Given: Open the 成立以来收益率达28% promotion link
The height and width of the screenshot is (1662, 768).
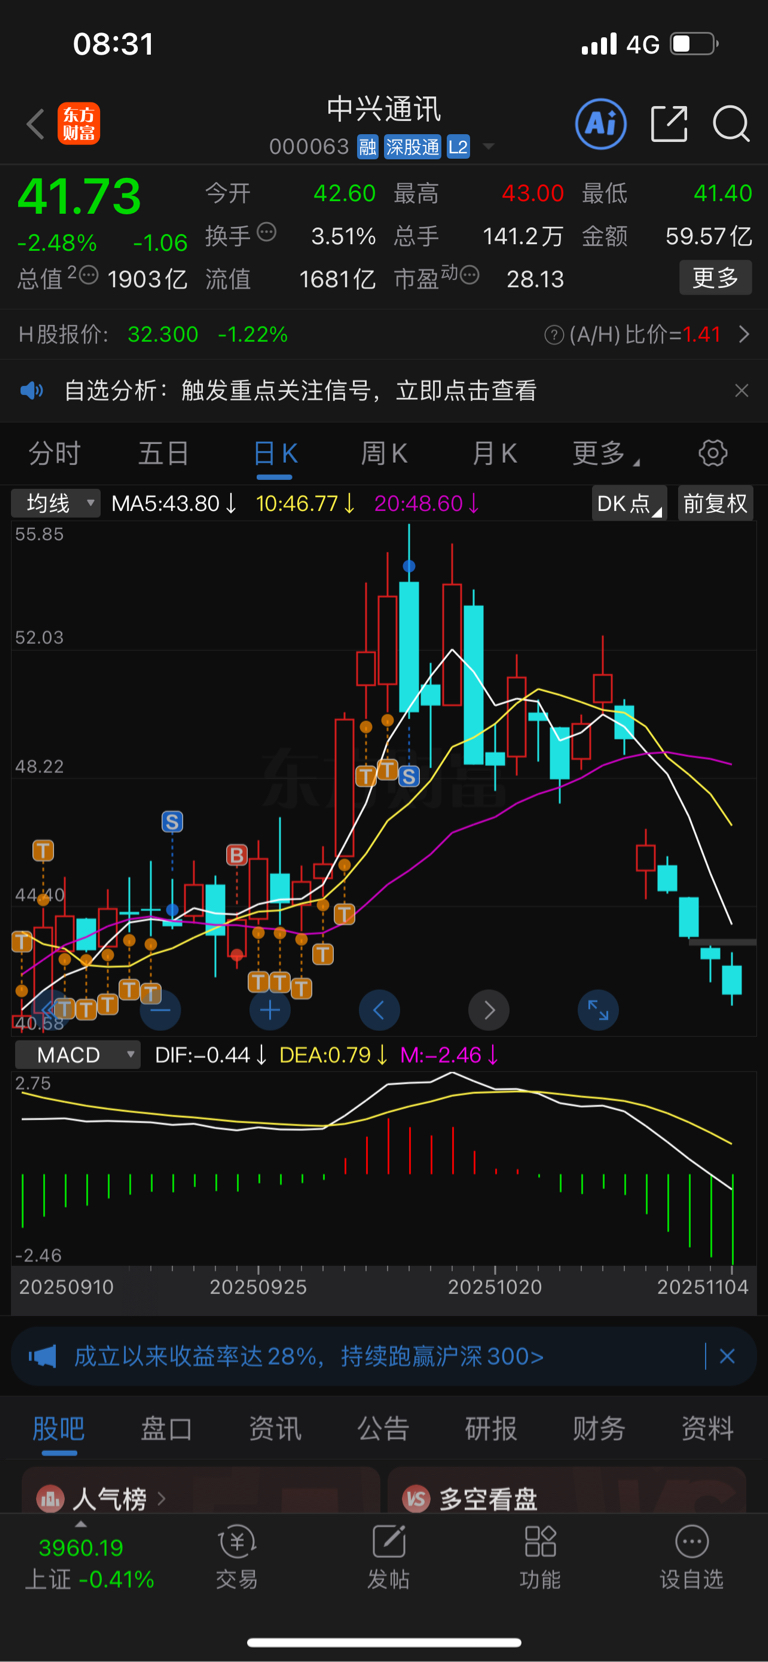Looking at the screenshot, I should [x=309, y=1356].
